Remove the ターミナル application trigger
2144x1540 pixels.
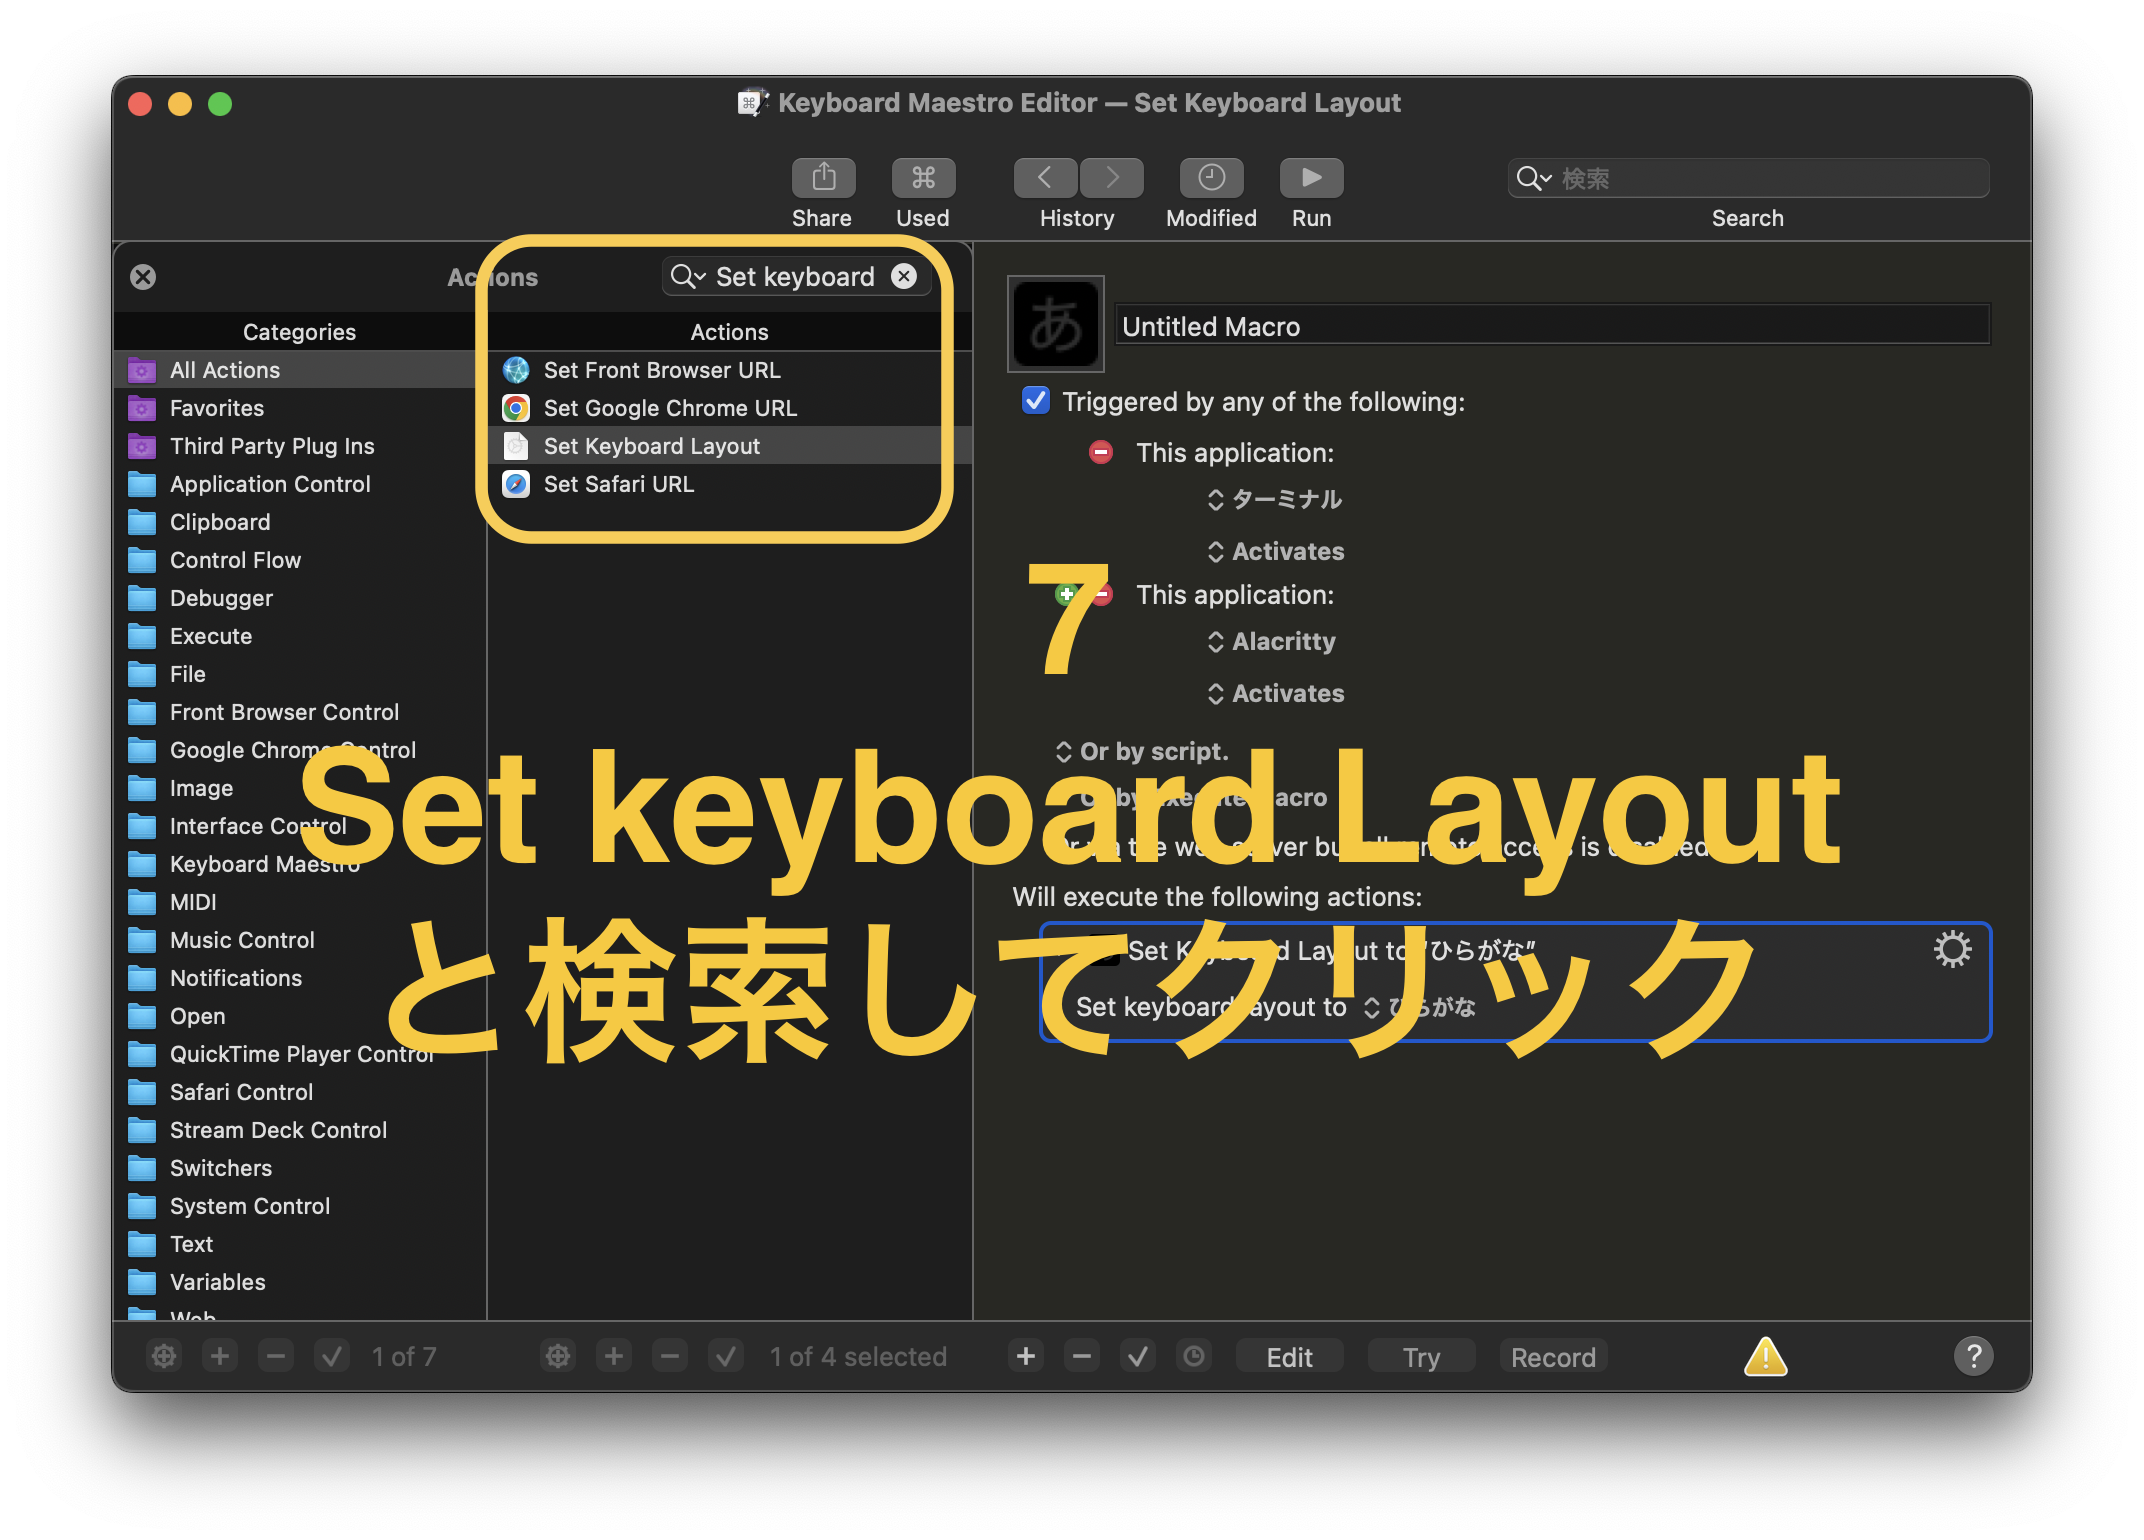[1101, 453]
